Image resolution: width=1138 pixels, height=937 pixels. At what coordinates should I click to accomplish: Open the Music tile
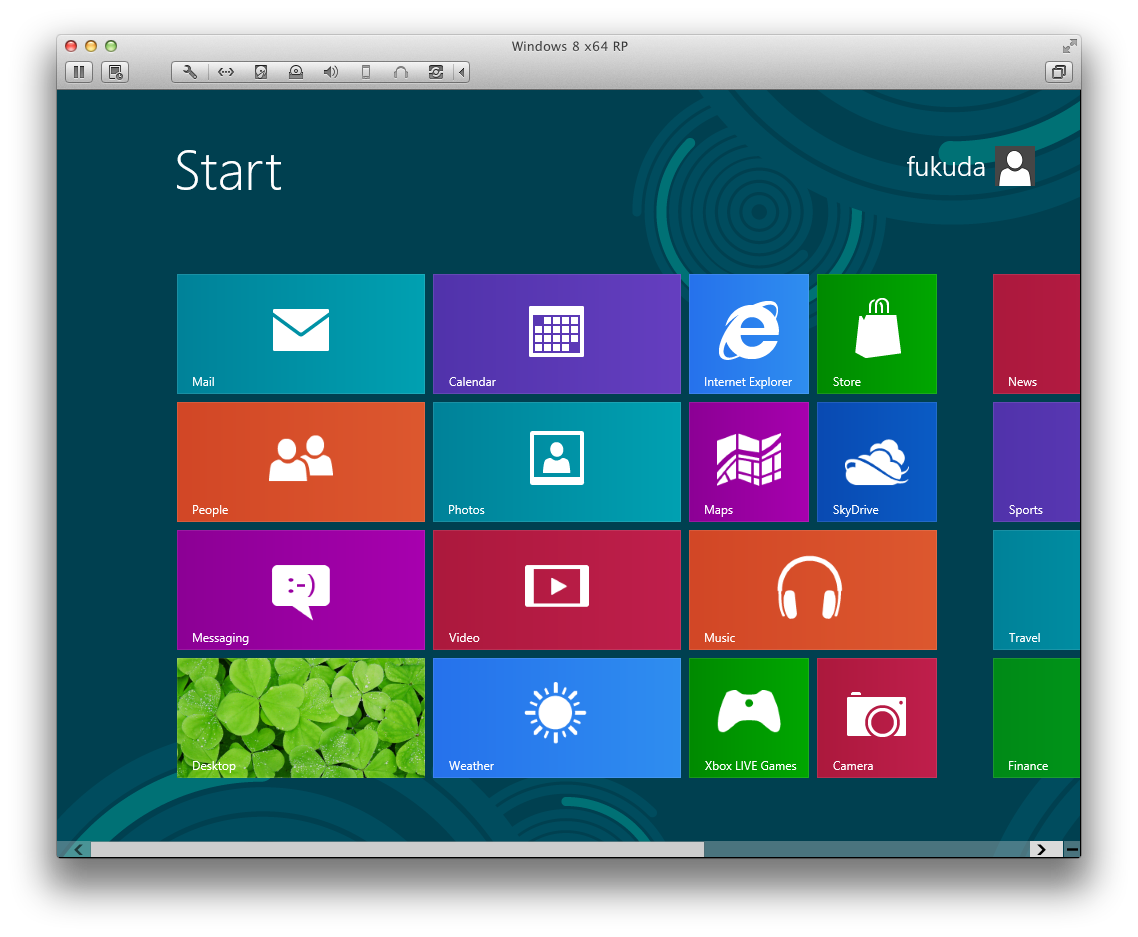(813, 590)
